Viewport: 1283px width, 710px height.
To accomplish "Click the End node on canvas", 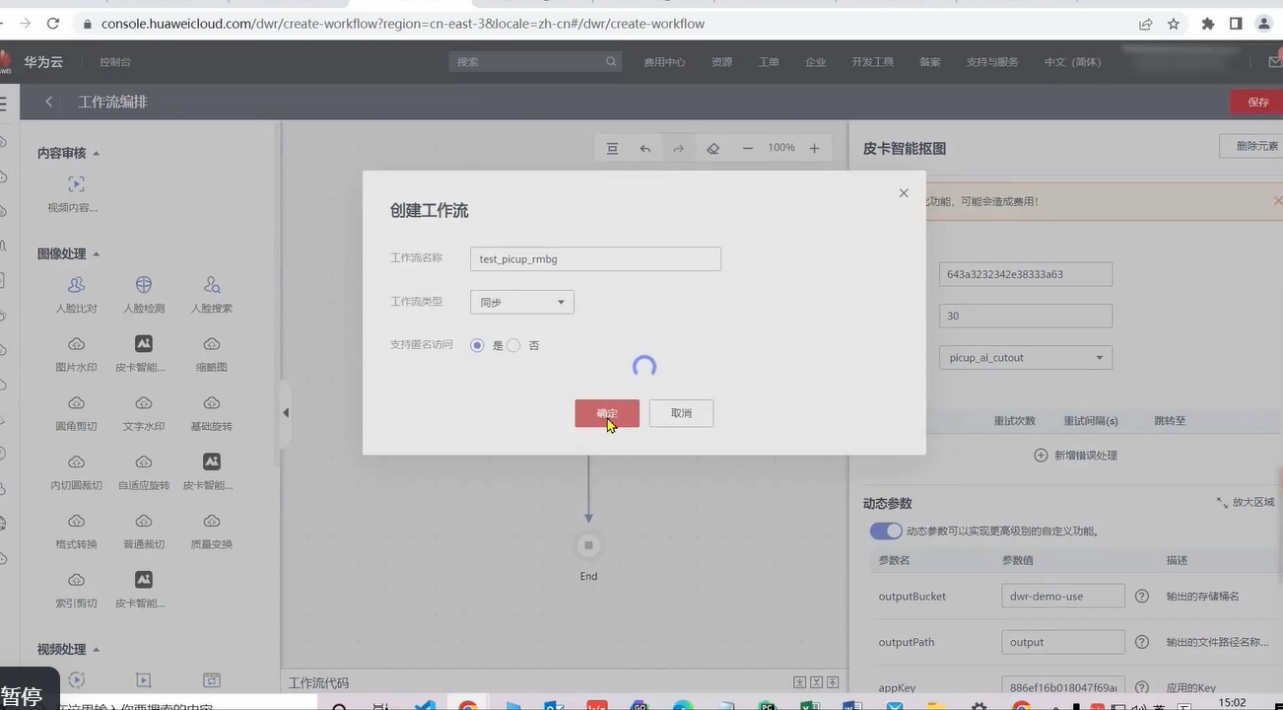I will [x=588, y=545].
